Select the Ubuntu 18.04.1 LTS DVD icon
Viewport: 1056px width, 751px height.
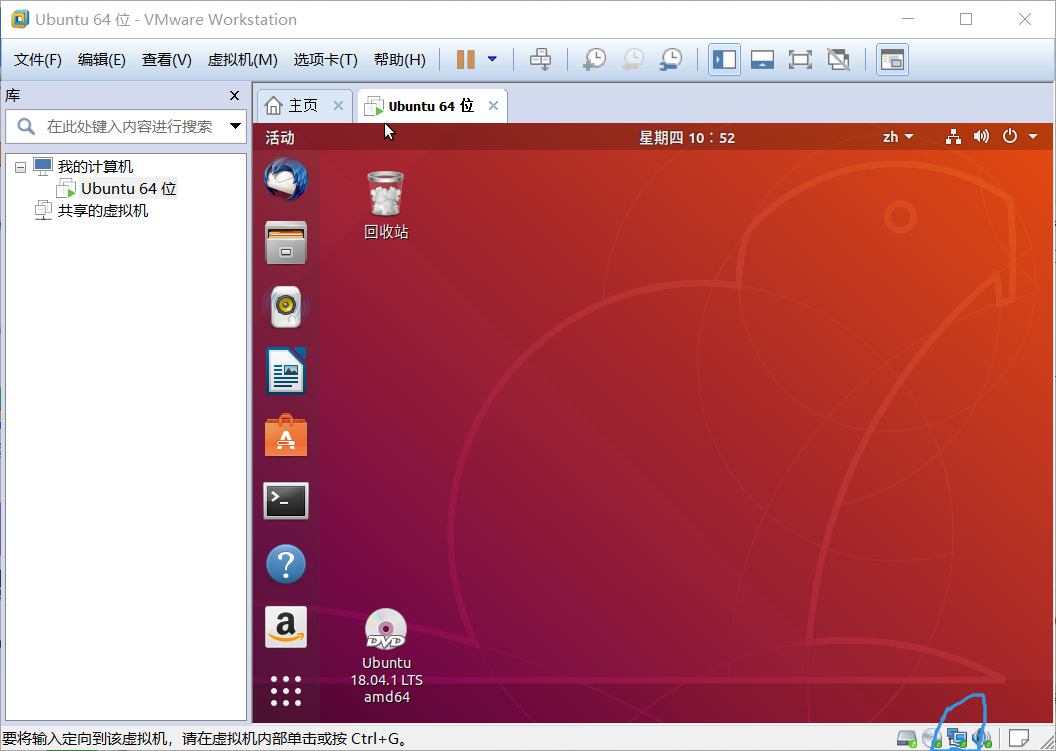point(387,657)
